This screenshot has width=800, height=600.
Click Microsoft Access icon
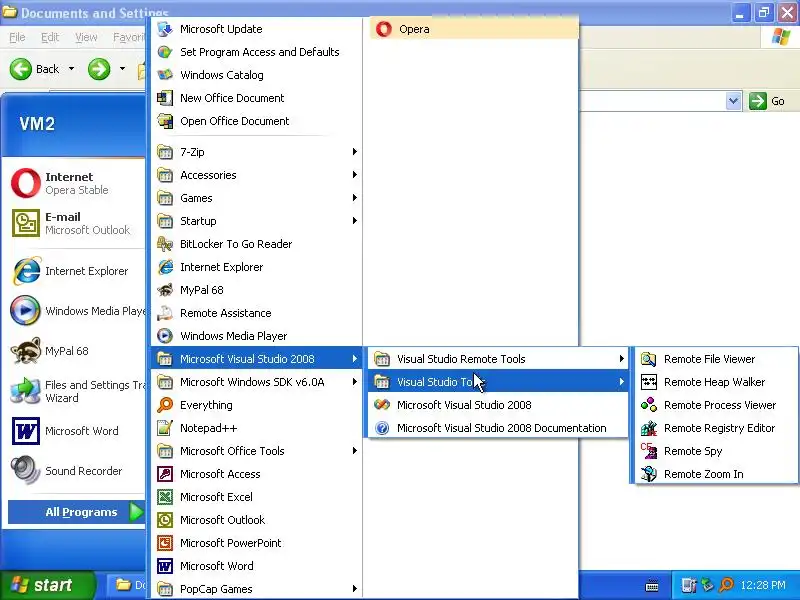[x=165, y=474]
